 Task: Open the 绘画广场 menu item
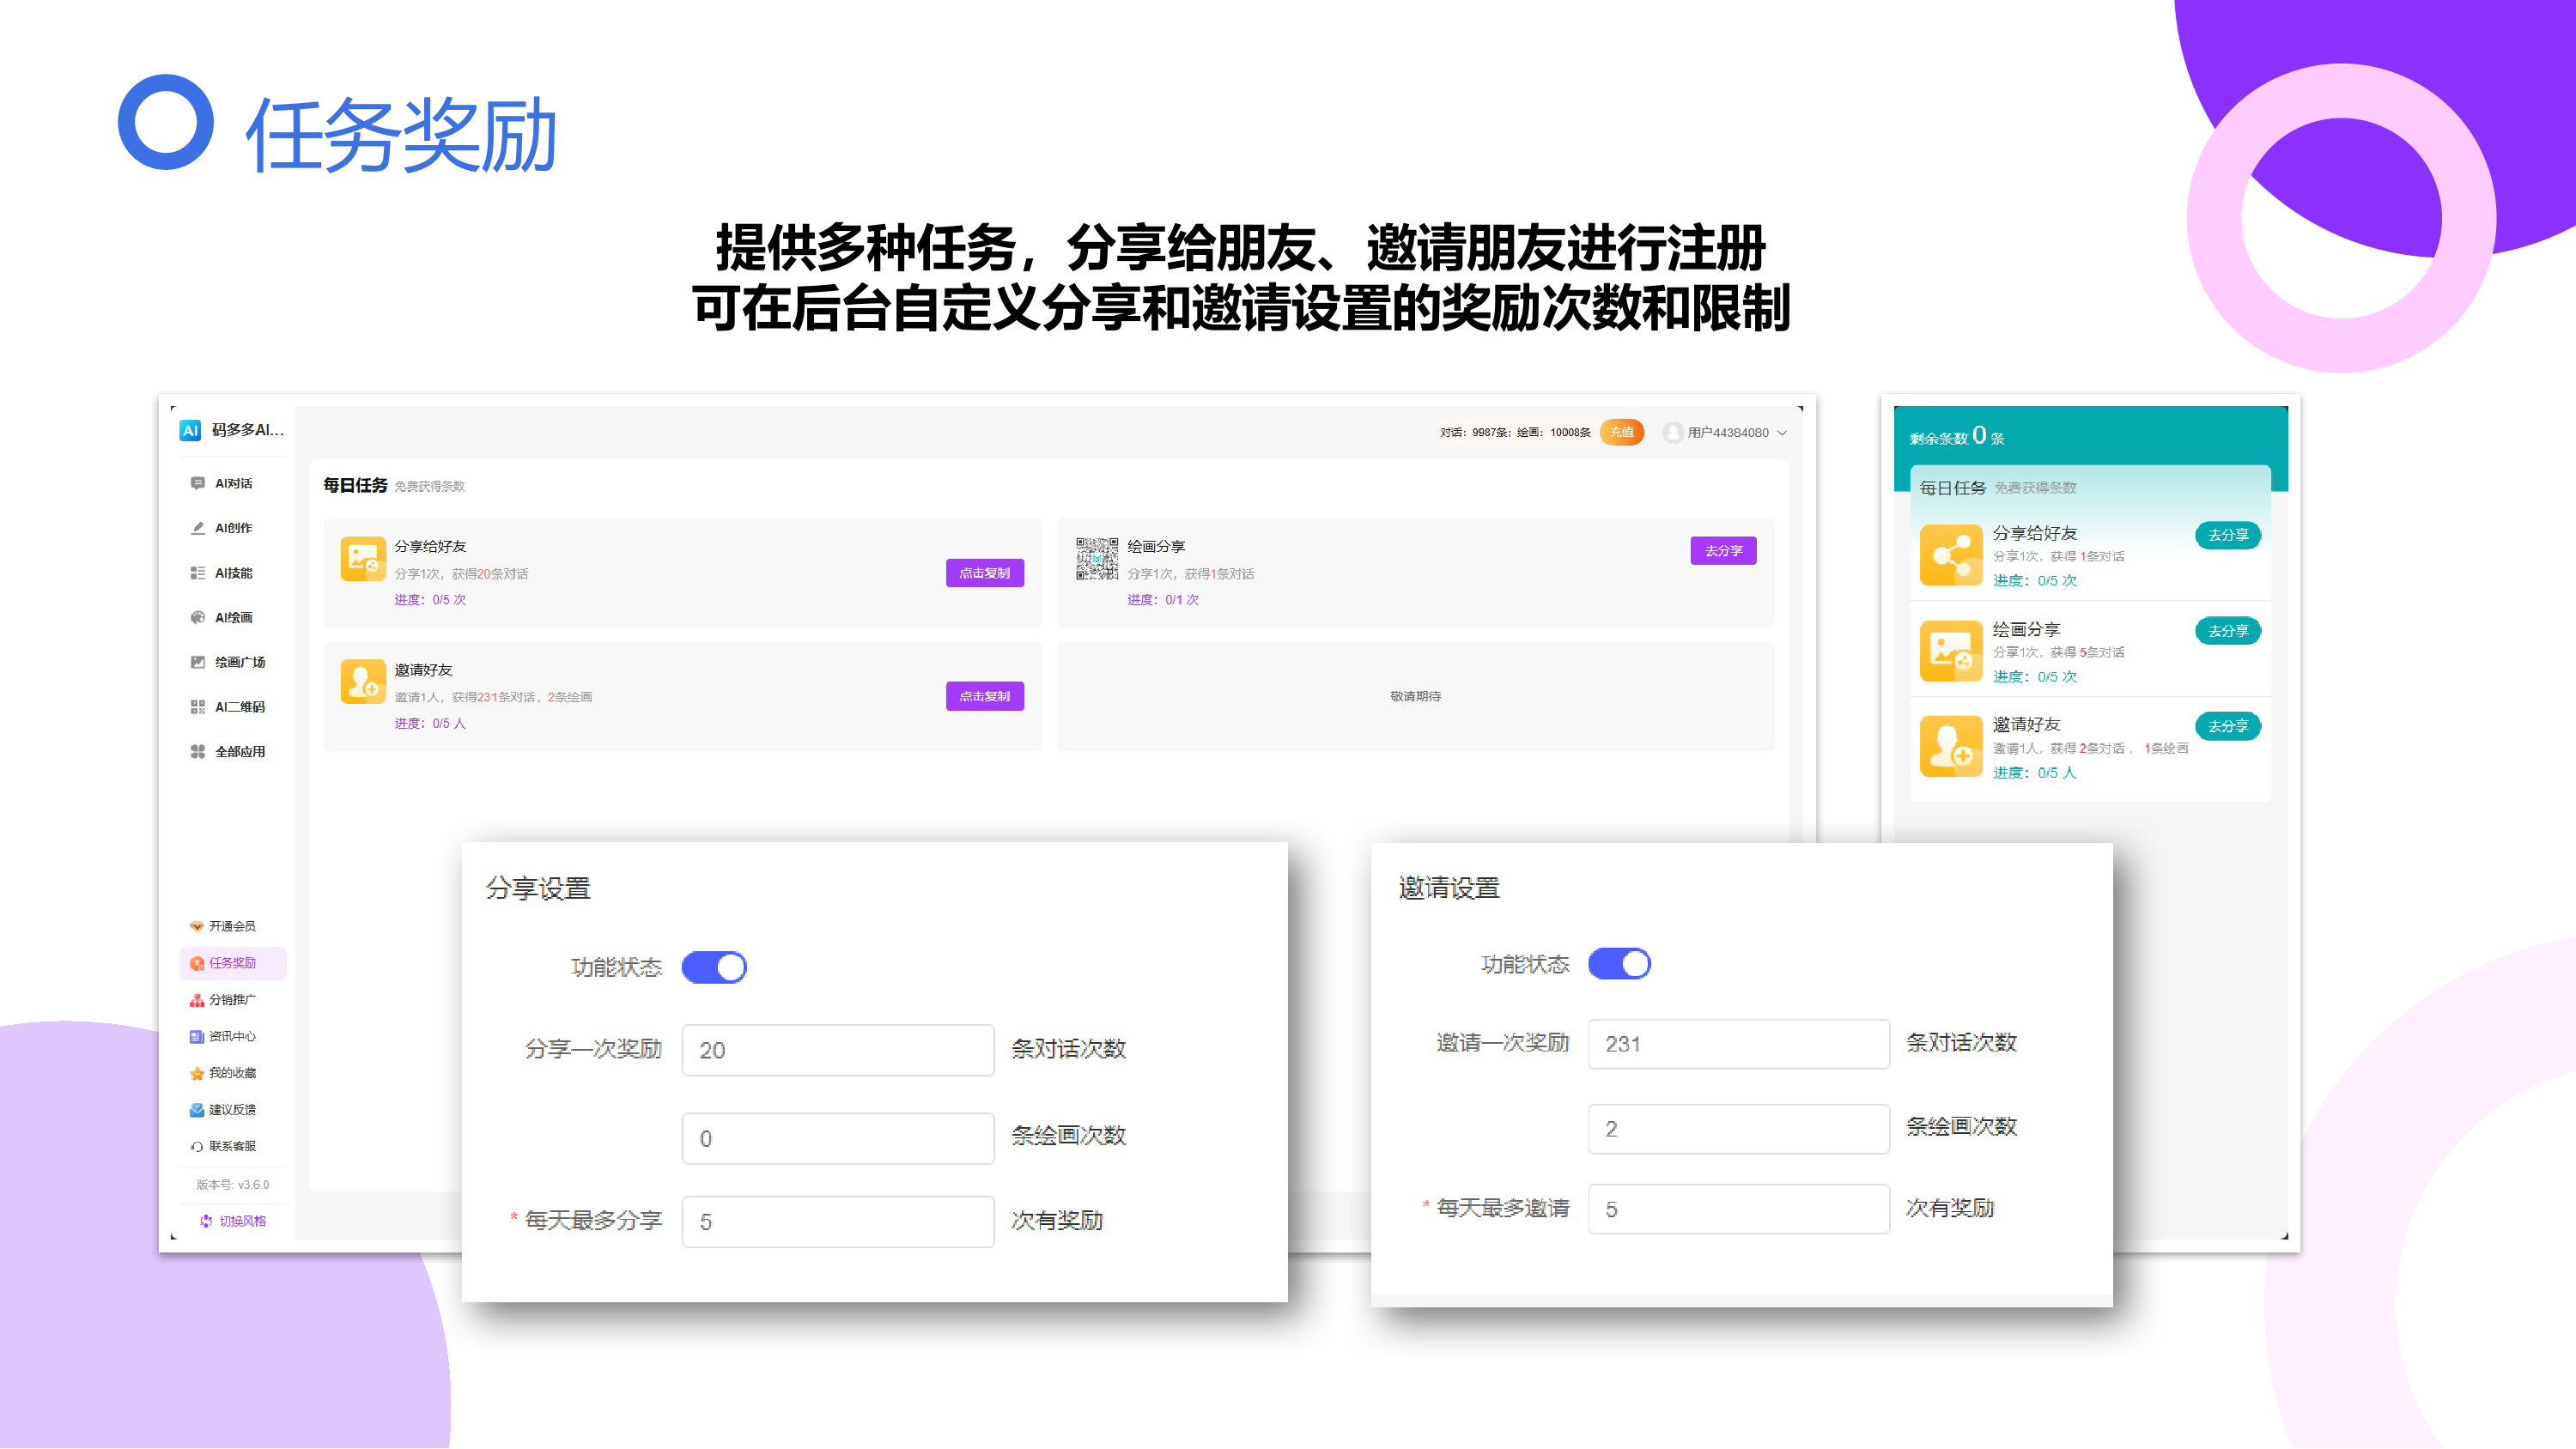239,662
